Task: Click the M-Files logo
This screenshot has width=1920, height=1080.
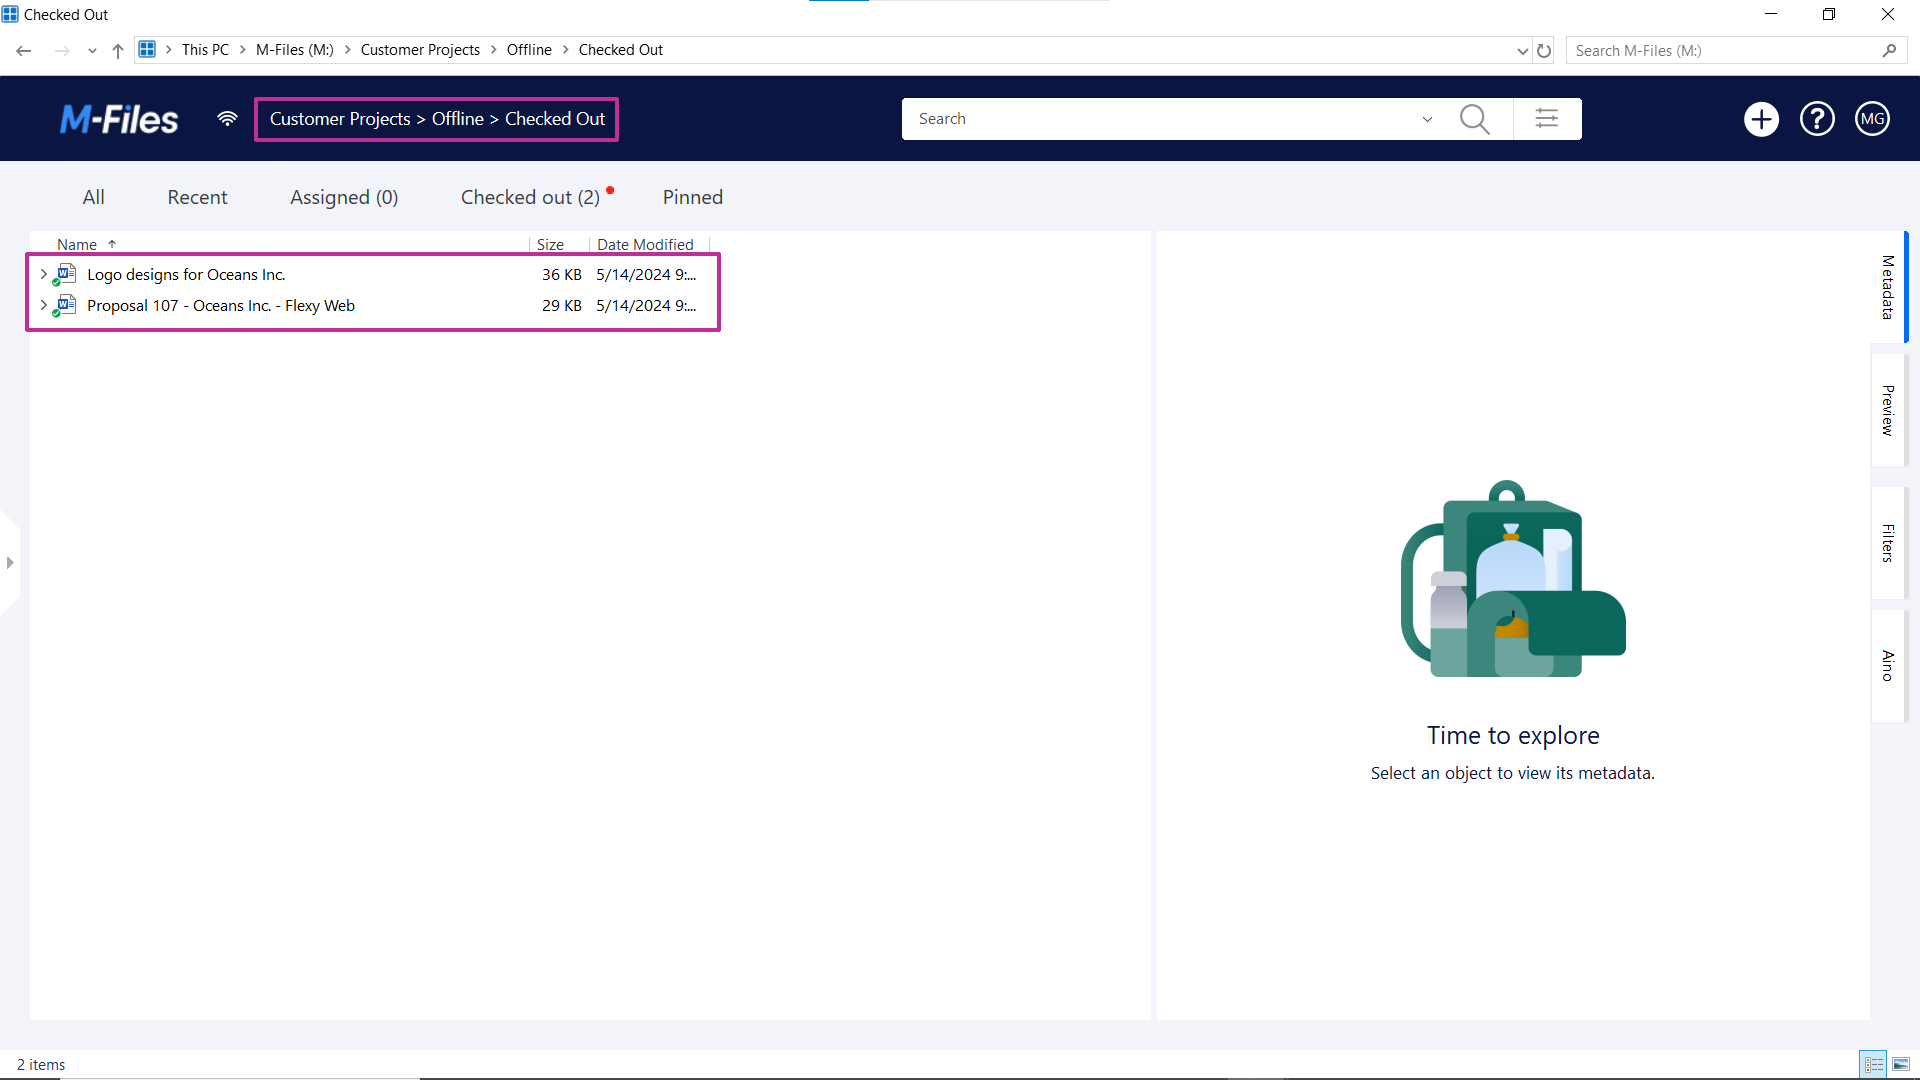Action: point(119,119)
